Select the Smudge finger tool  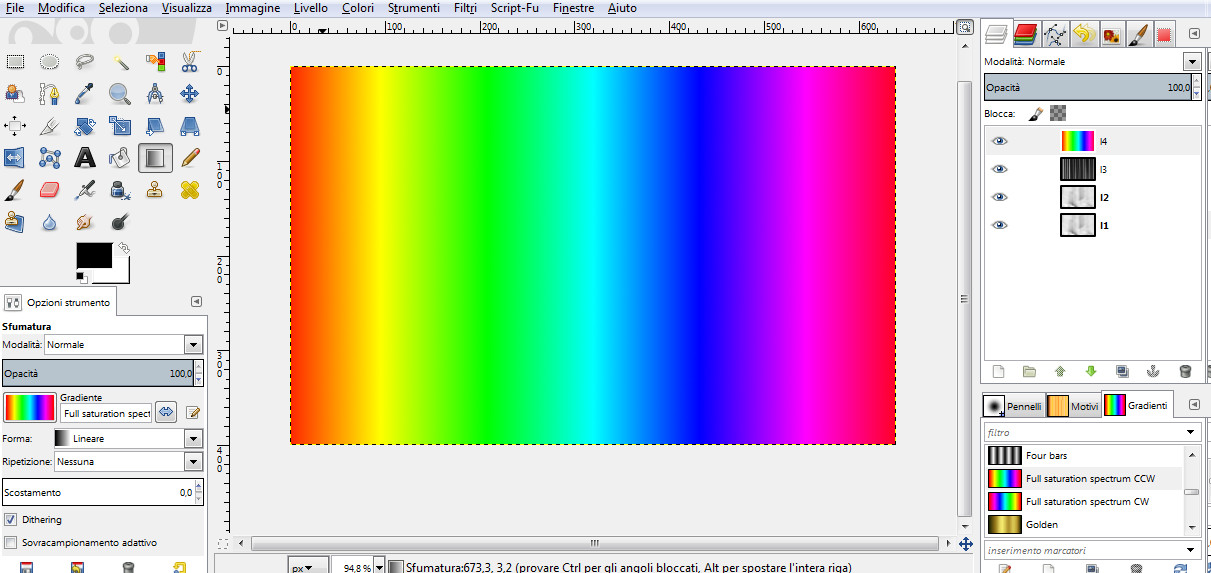tap(85, 222)
